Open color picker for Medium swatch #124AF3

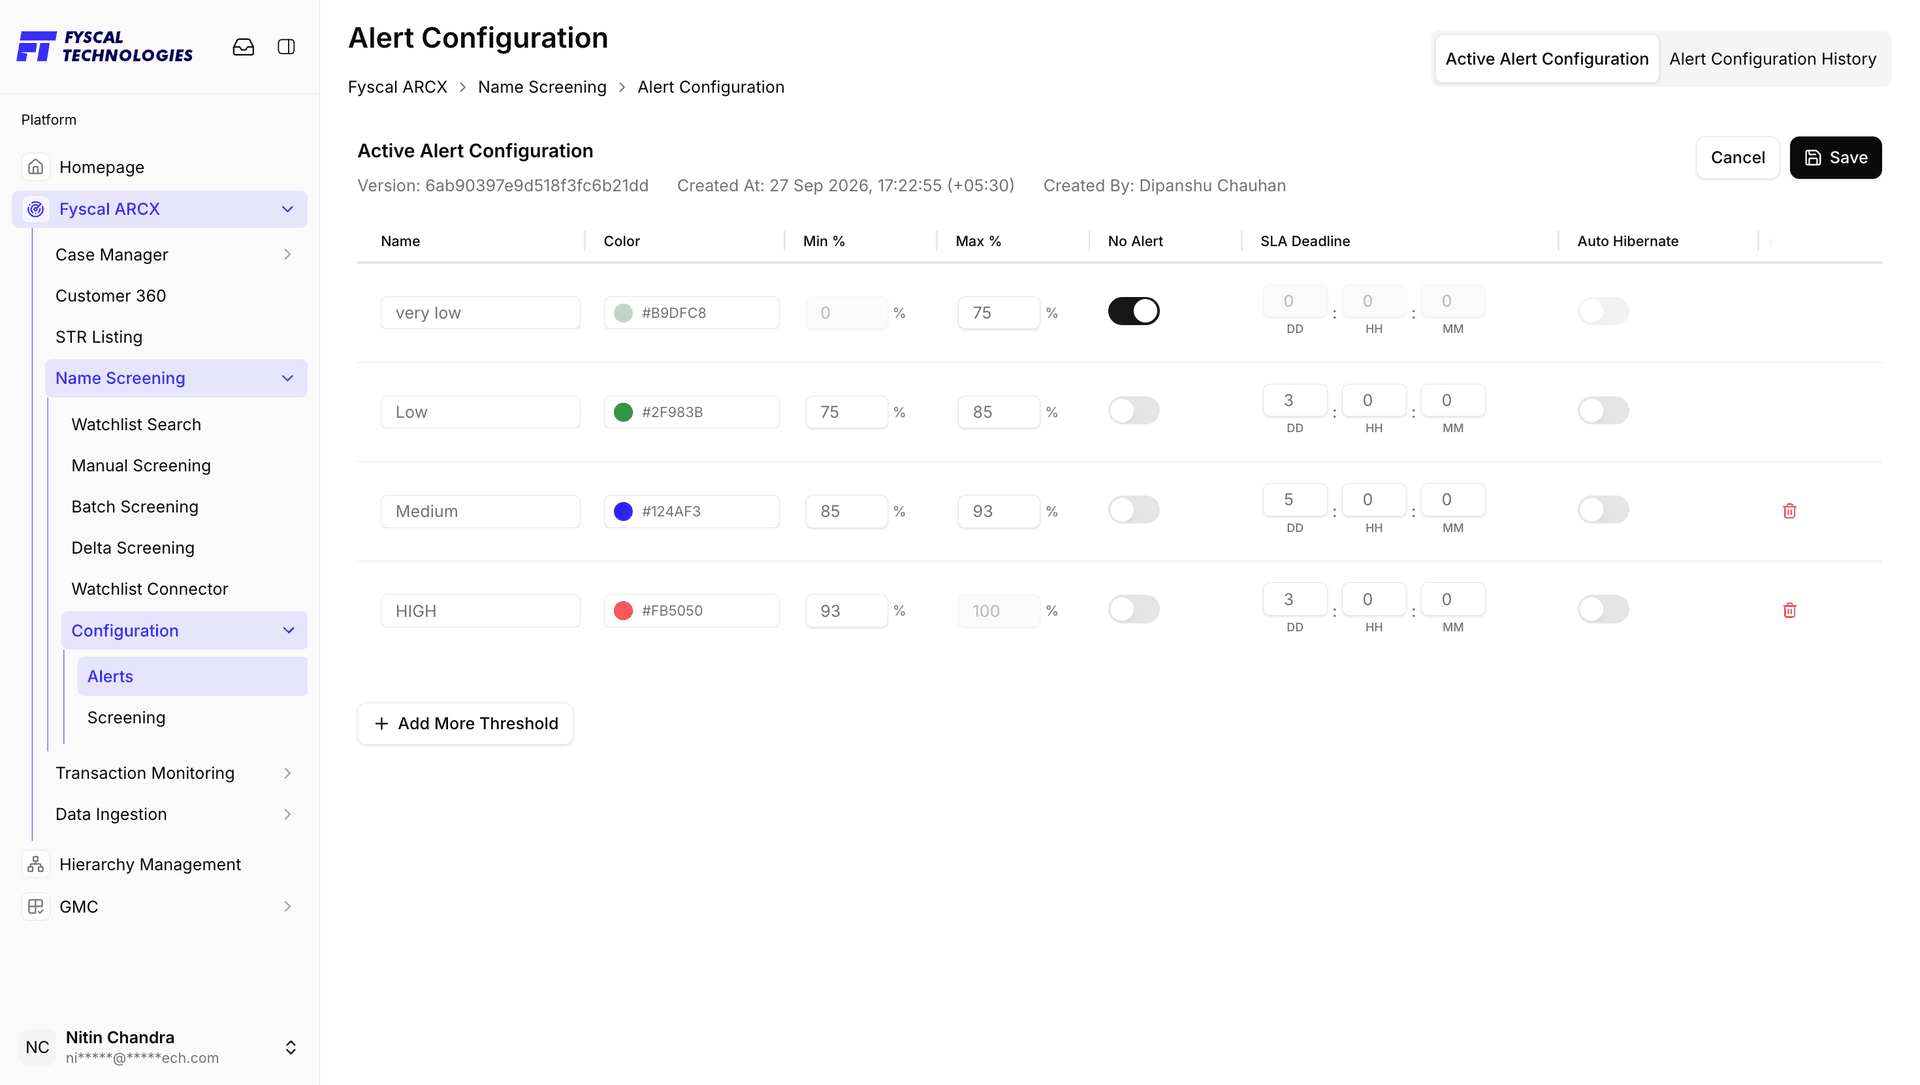click(x=622, y=511)
